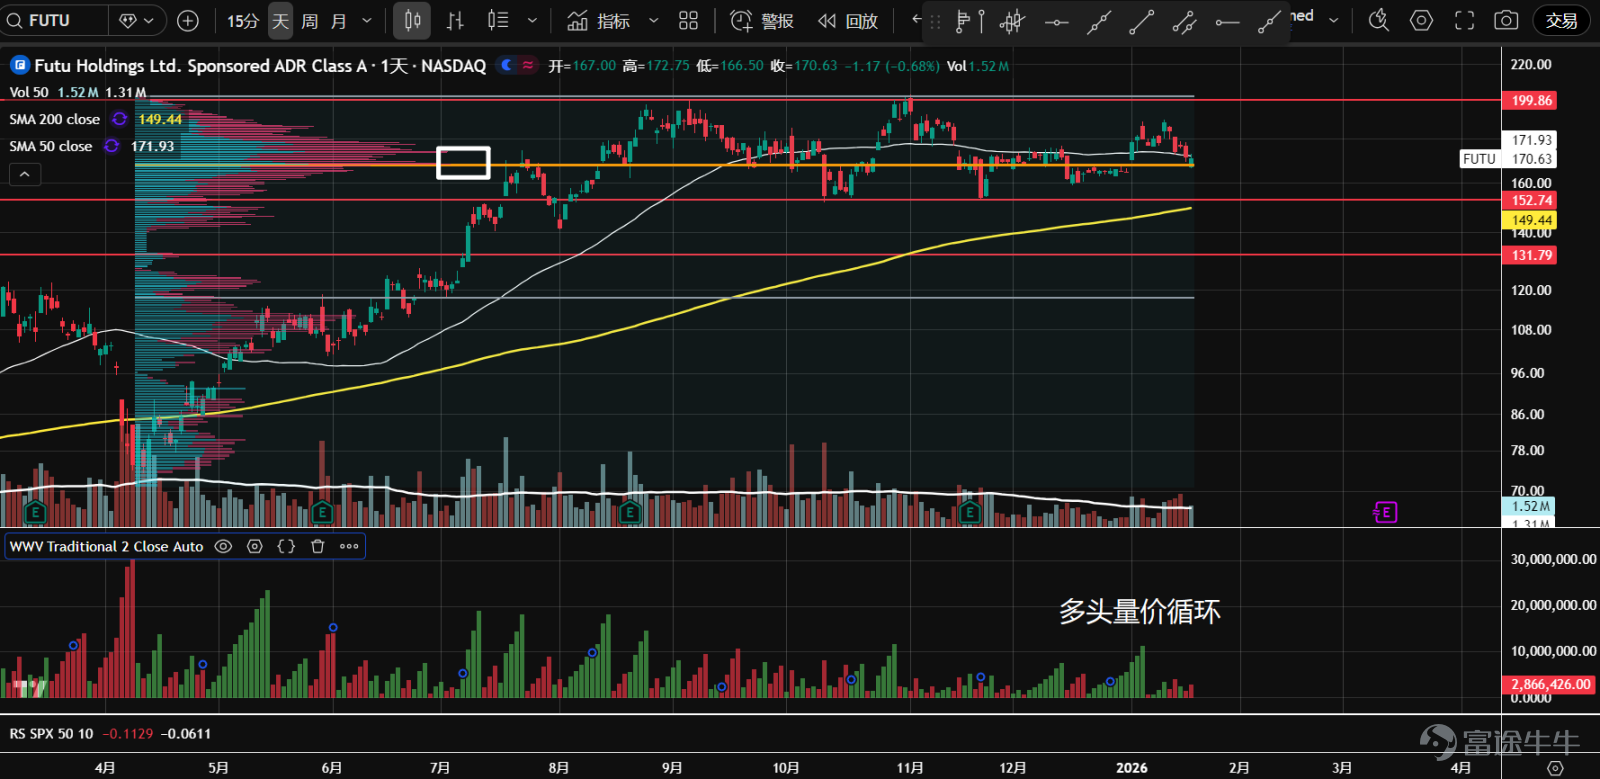Expand the indicators dropdown arrow
Viewport: 1600px width, 779px height.
[x=653, y=20]
